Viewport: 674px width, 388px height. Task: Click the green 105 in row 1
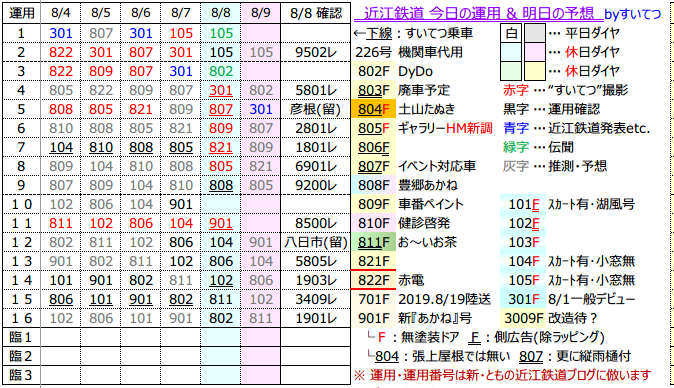pyautogui.click(x=221, y=33)
